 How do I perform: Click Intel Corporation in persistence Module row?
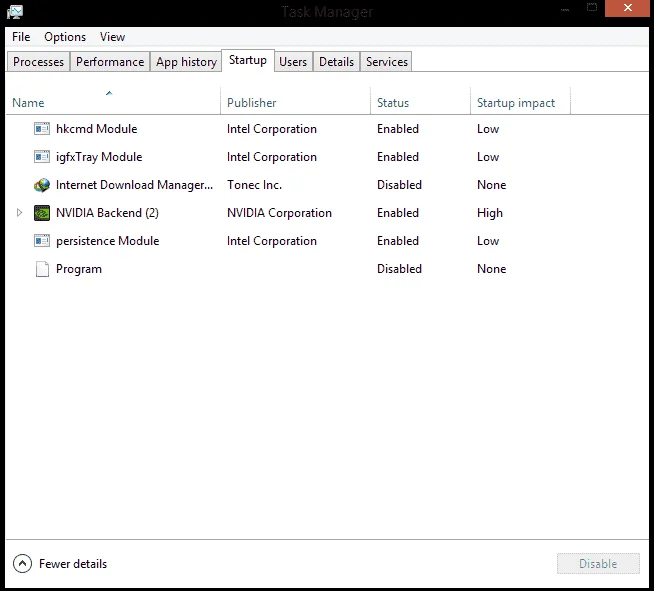point(272,241)
